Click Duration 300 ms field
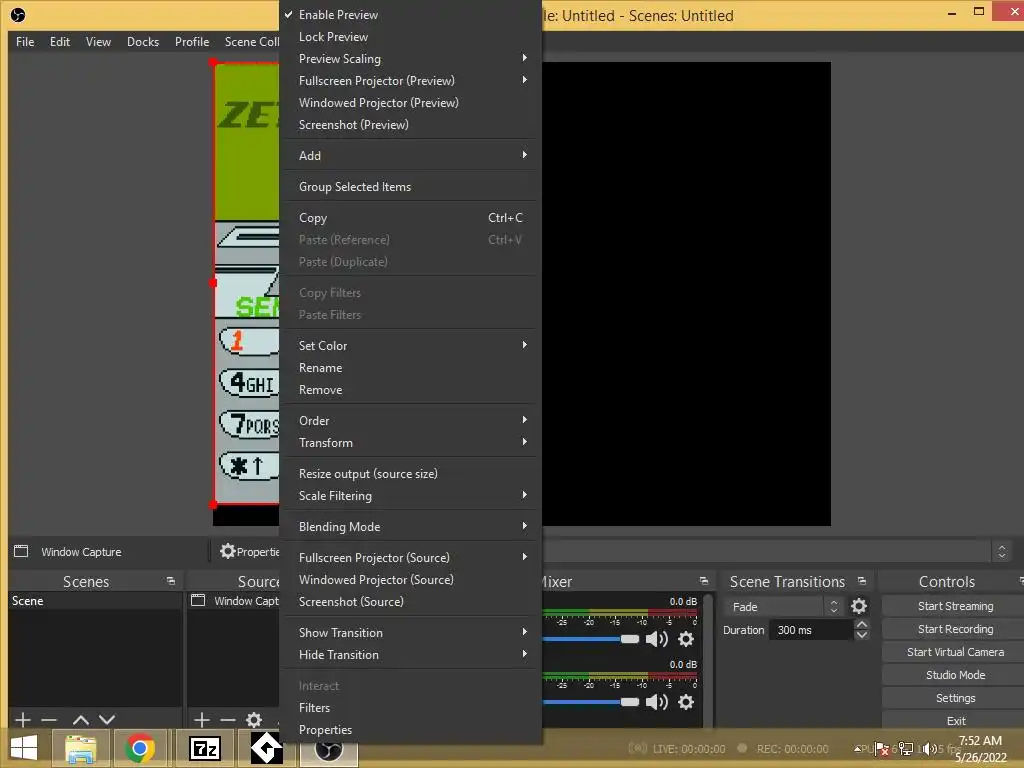 point(812,630)
